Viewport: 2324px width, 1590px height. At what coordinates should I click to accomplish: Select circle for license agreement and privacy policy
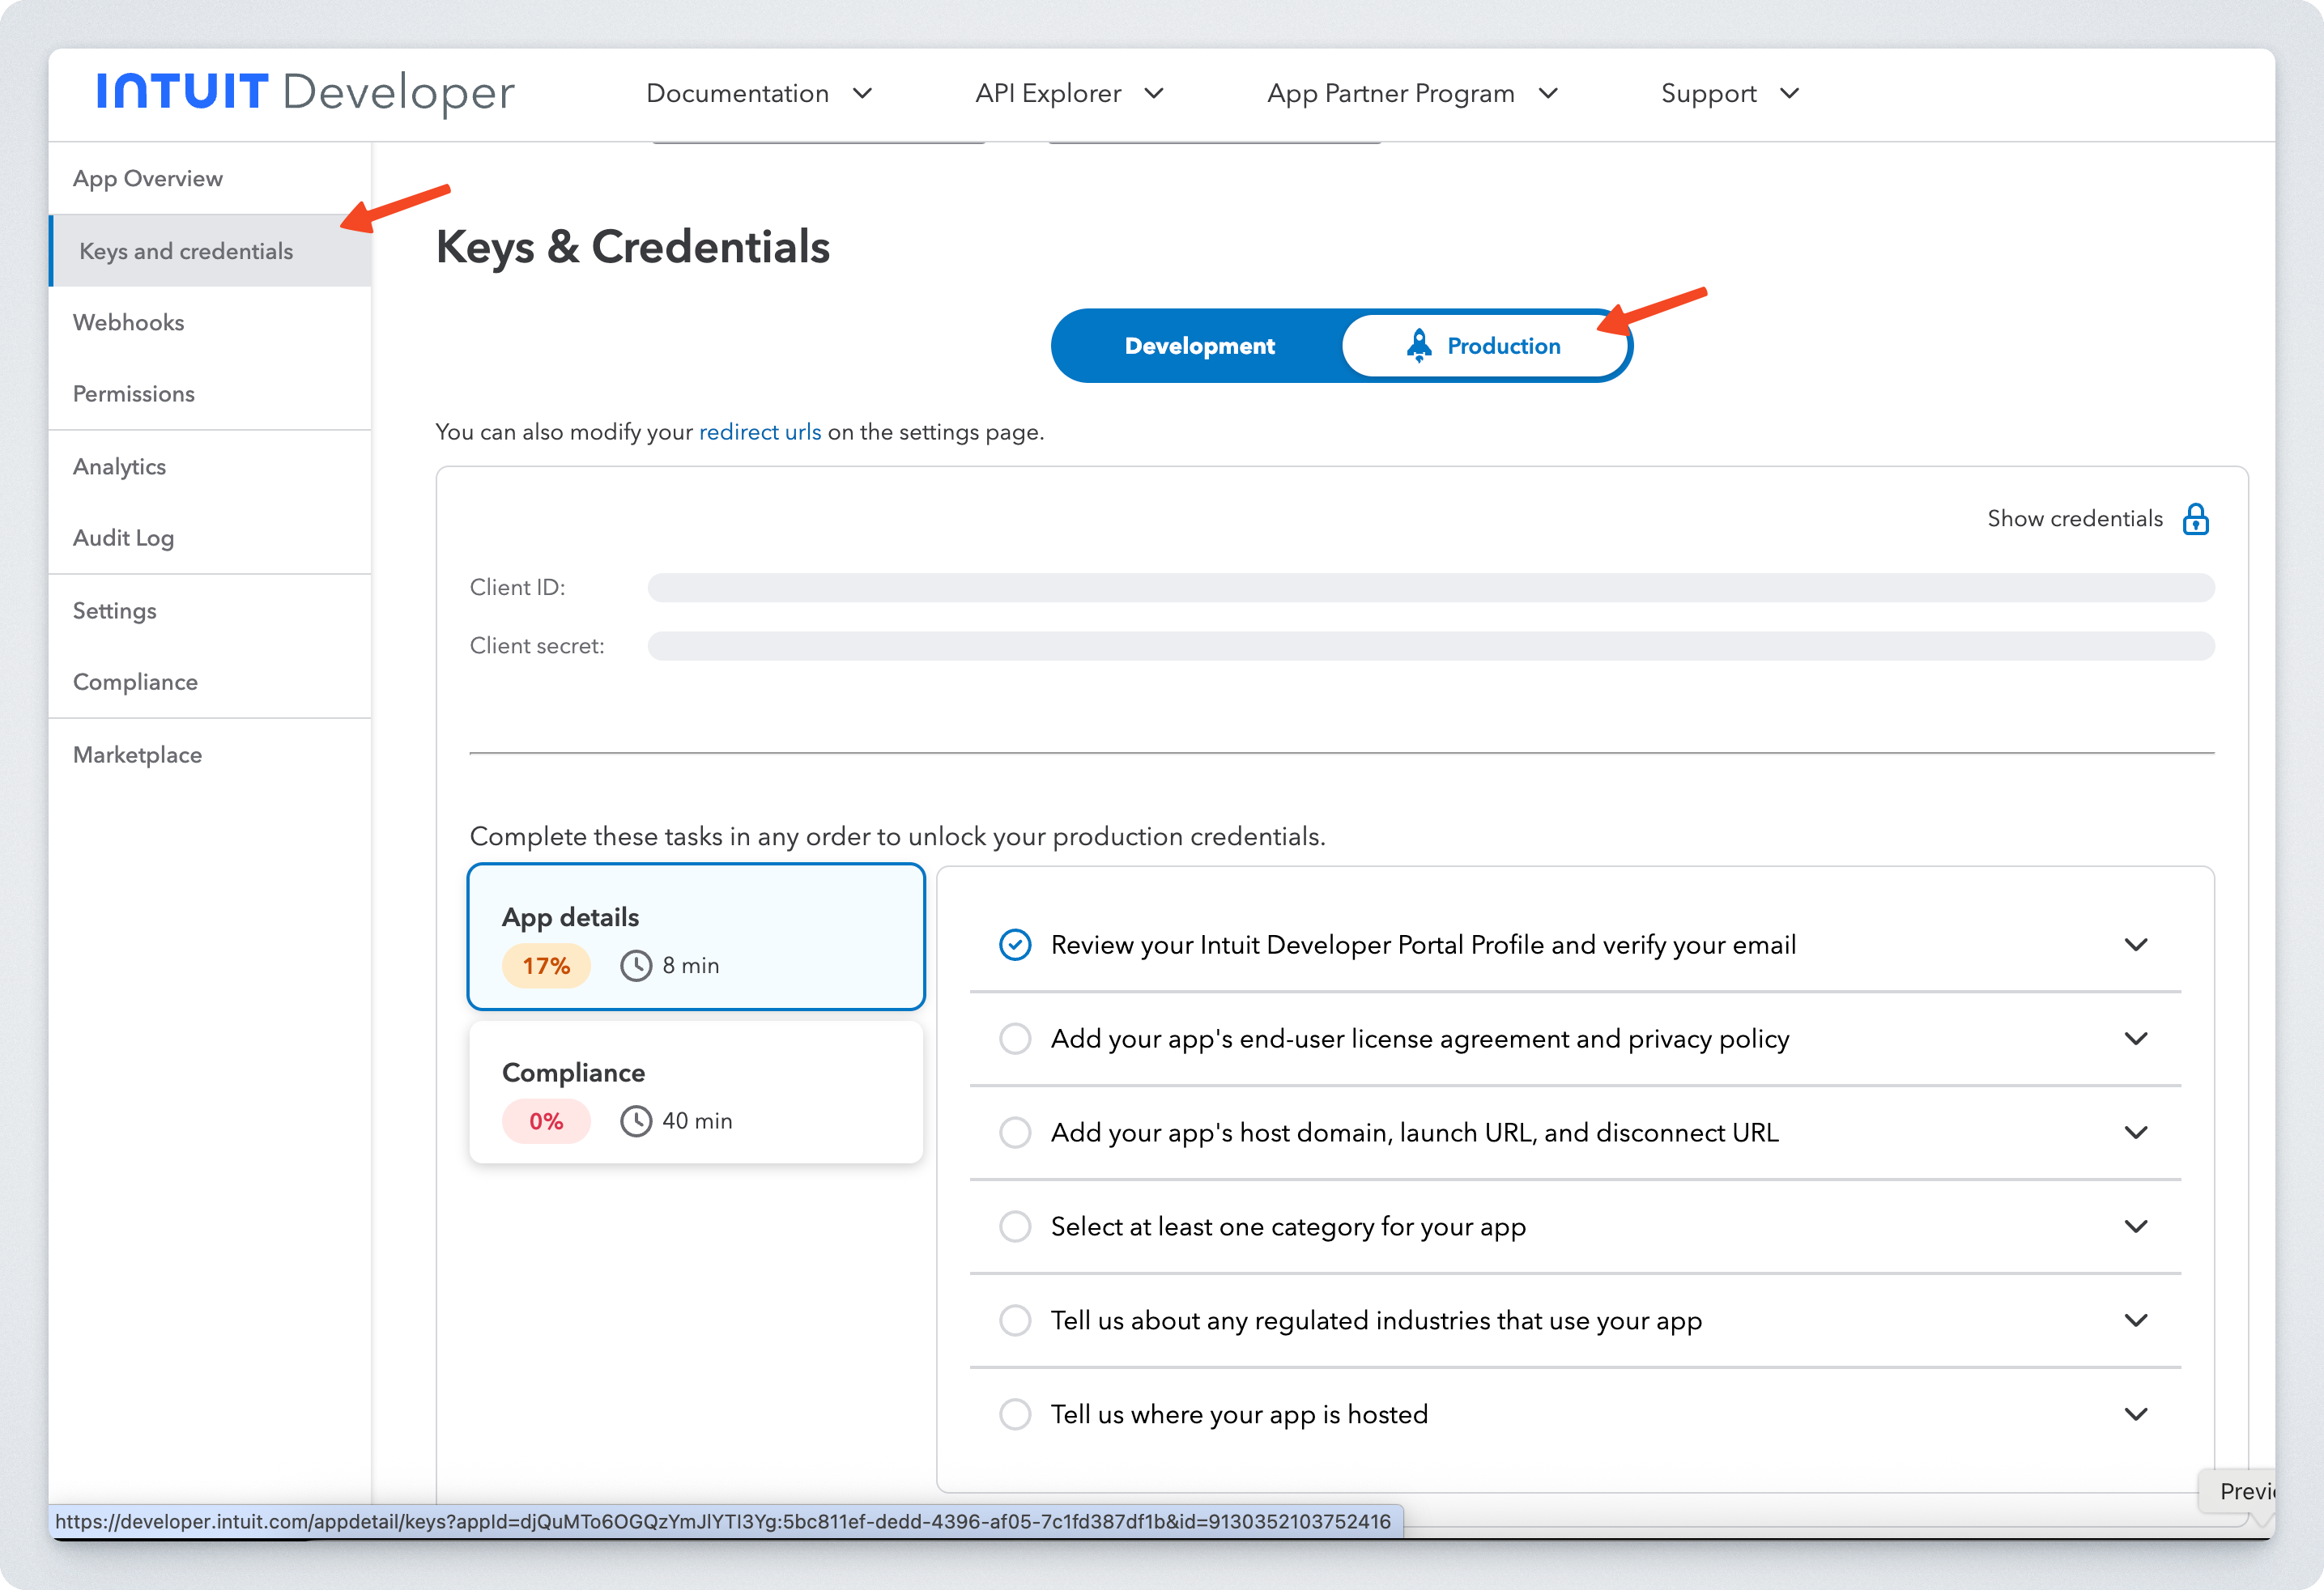1015,1039
